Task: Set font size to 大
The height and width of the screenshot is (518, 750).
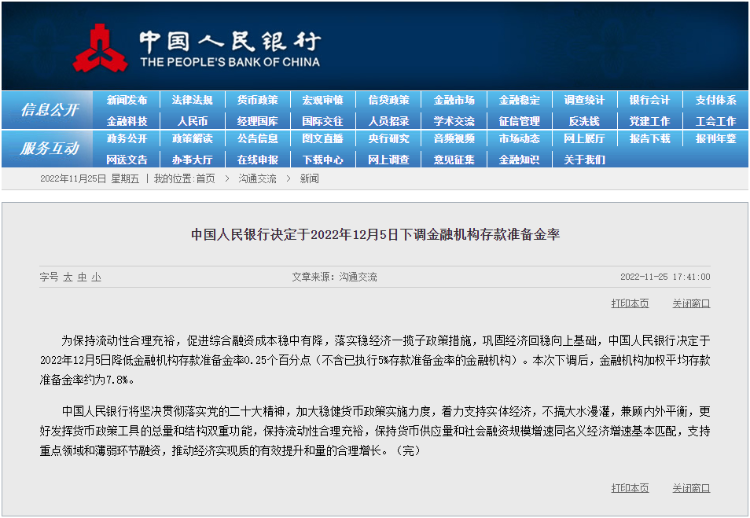Action: coord(67,277)
